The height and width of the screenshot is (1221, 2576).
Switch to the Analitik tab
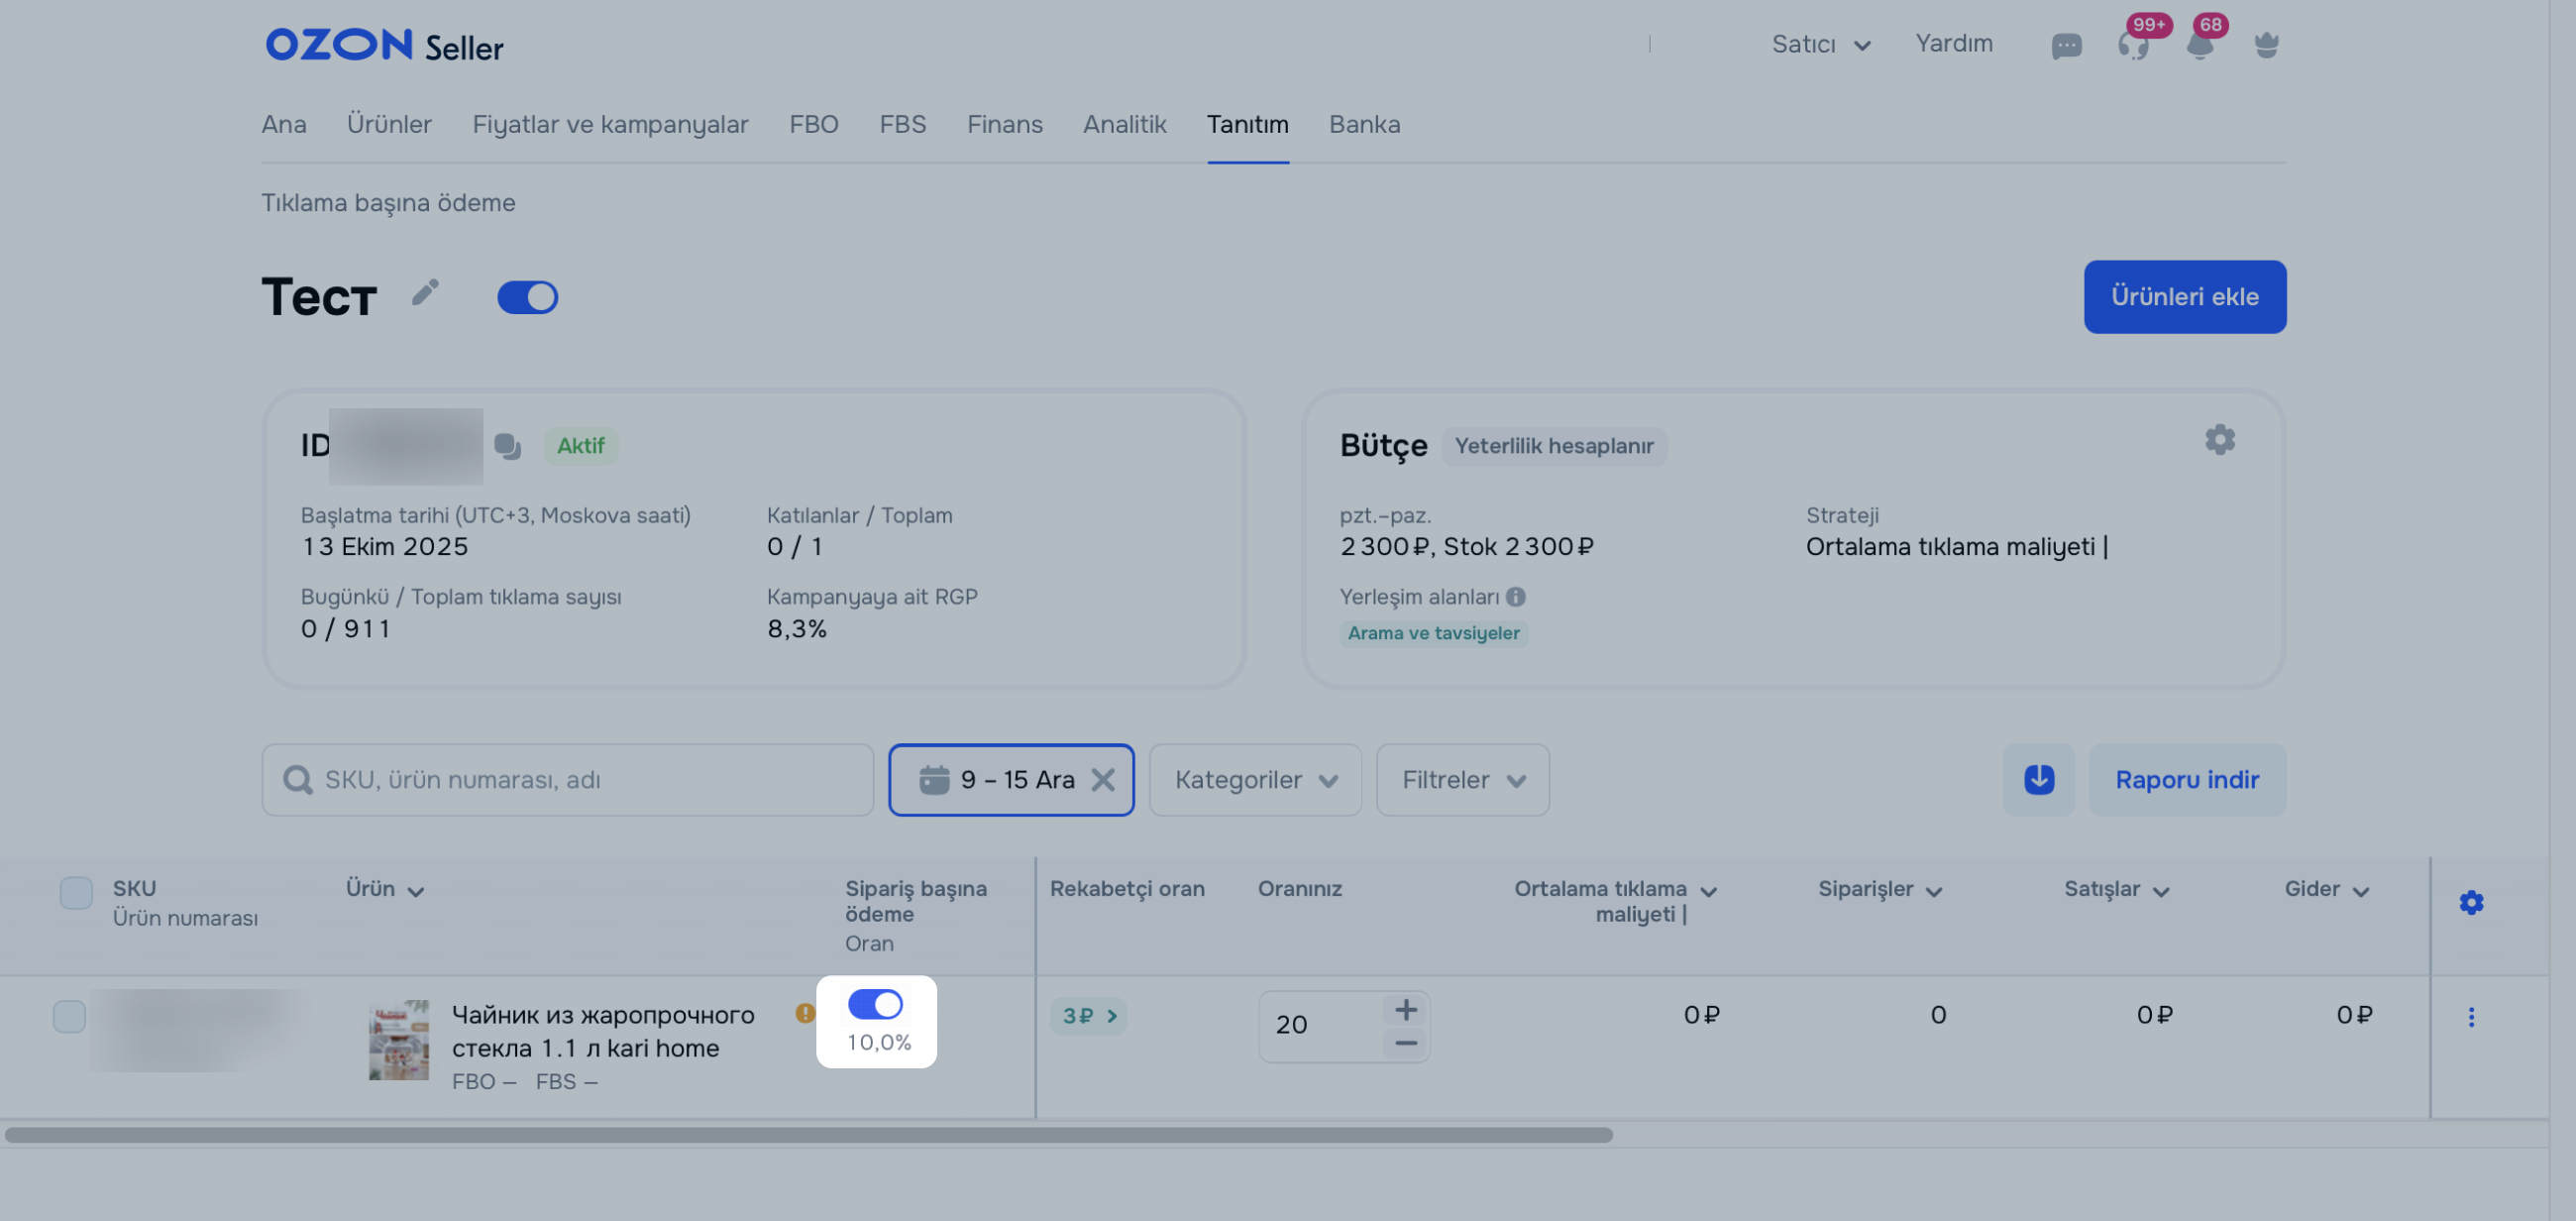click(x=1124, y=124)
